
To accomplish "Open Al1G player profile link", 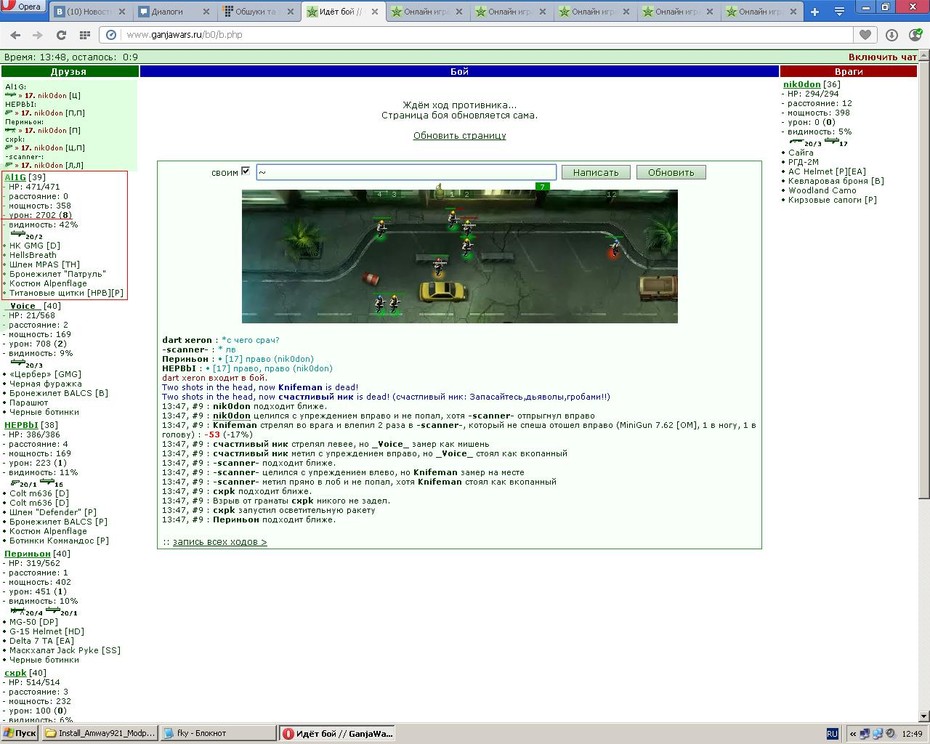I will pyautogui.click(x=15, y=177).
